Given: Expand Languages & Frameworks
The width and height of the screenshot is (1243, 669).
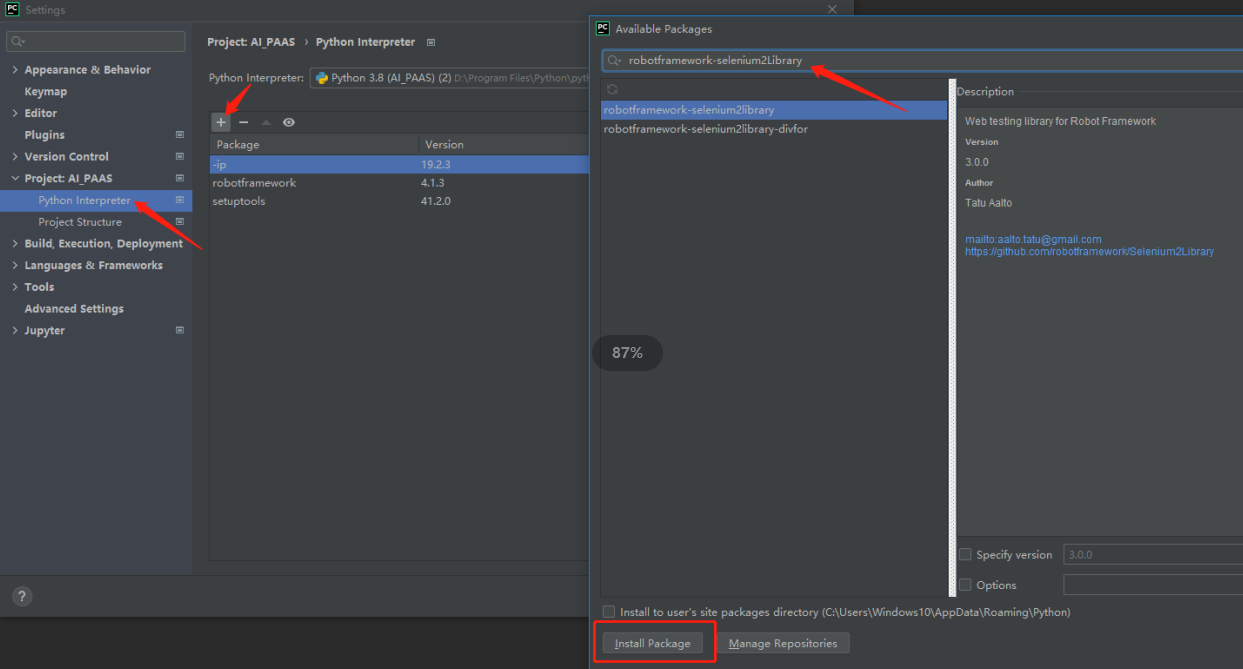Looking at the screenshot, I should [x=15, y=265].
